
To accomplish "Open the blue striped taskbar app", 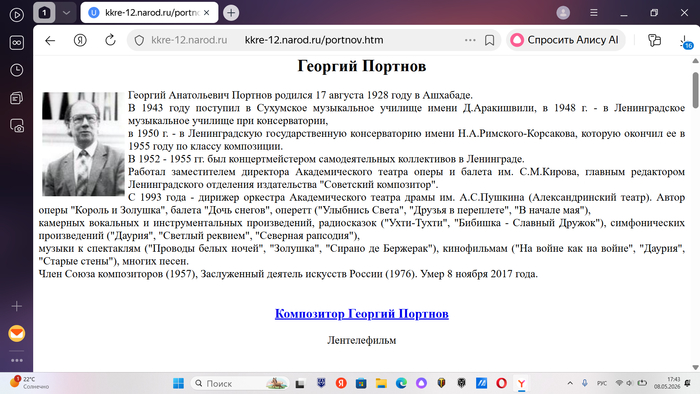I will [x=481, y=383].
